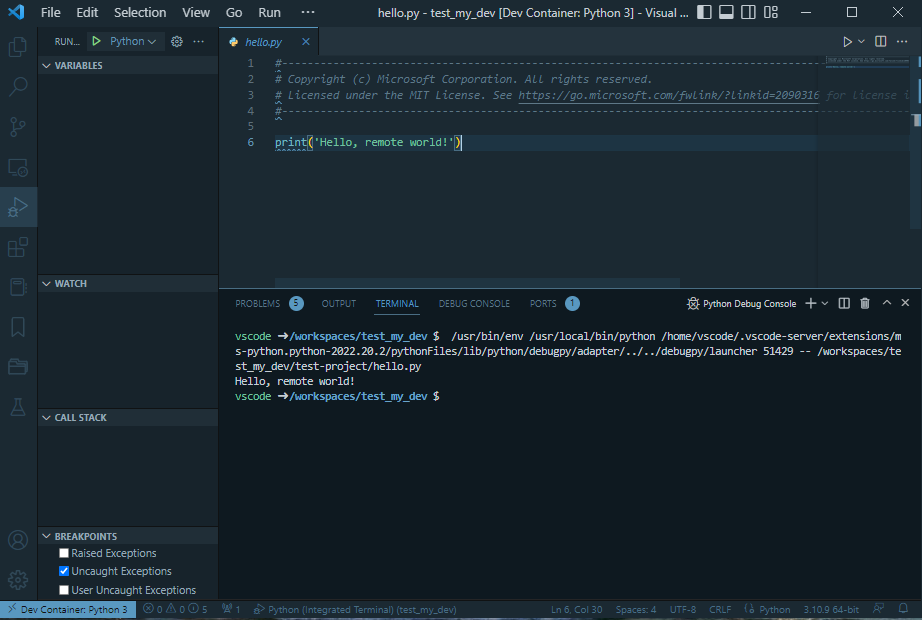Viewport: 922px width, 620px height.
Task: Close the hello.py tab
Action: coord(306,42)
